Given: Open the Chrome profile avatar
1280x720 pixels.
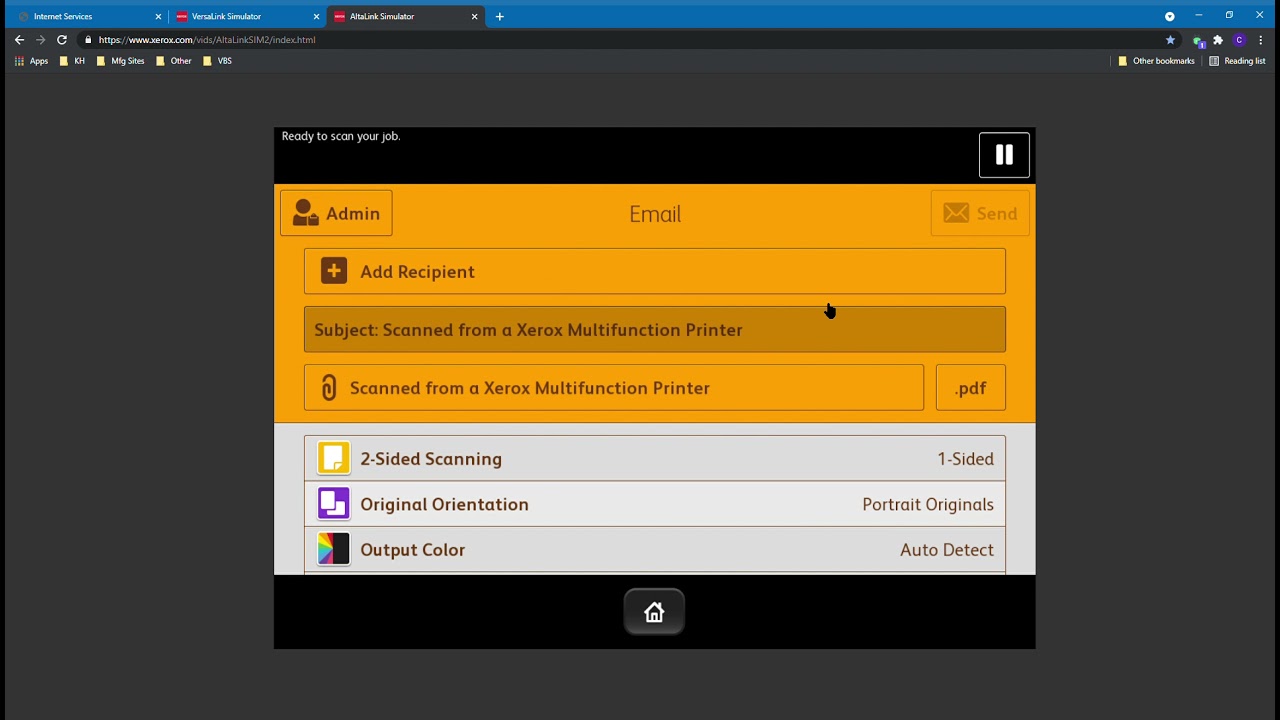Looking at the screenshot, I should click(1239, 40).
